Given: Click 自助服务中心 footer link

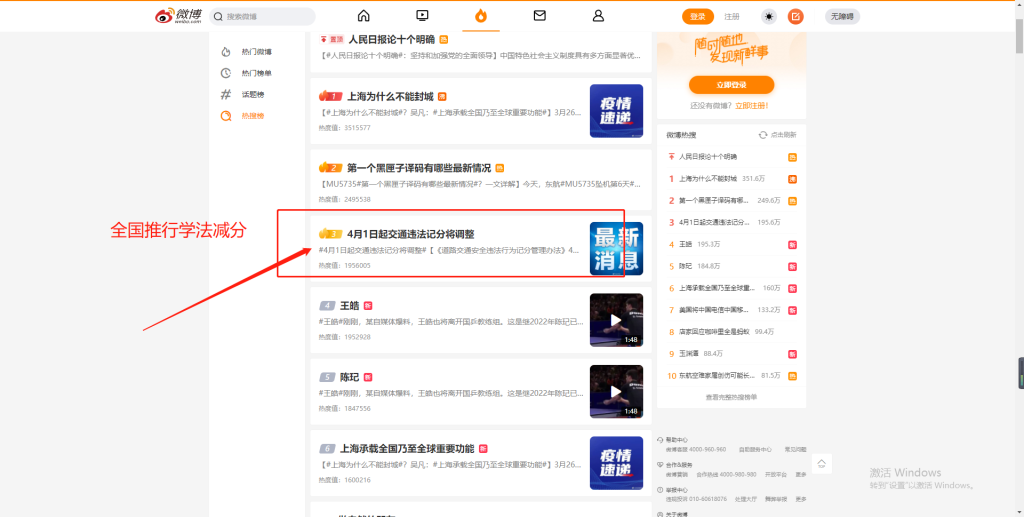Looking at the screenshot, I should 755,450.
